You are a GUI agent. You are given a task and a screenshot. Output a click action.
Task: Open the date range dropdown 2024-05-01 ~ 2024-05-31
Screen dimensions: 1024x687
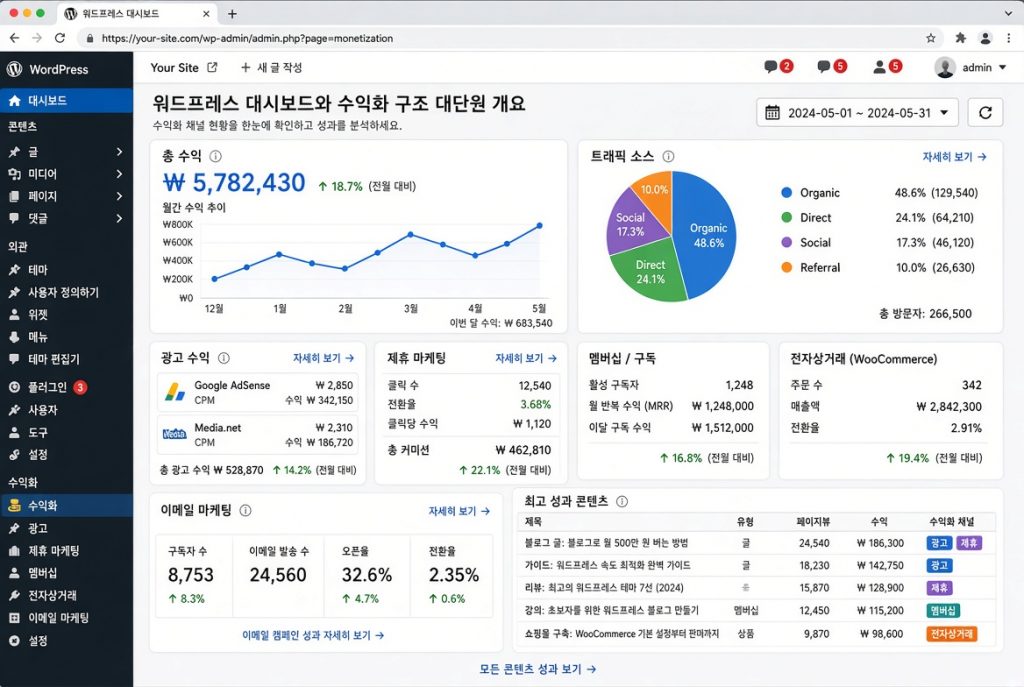click(857, 112)
